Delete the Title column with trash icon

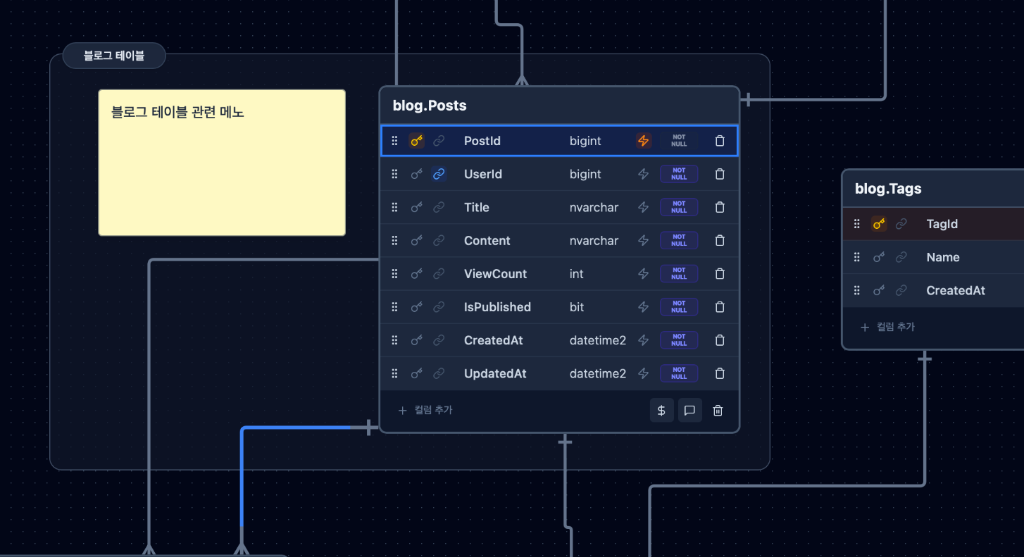click(719, 207)
